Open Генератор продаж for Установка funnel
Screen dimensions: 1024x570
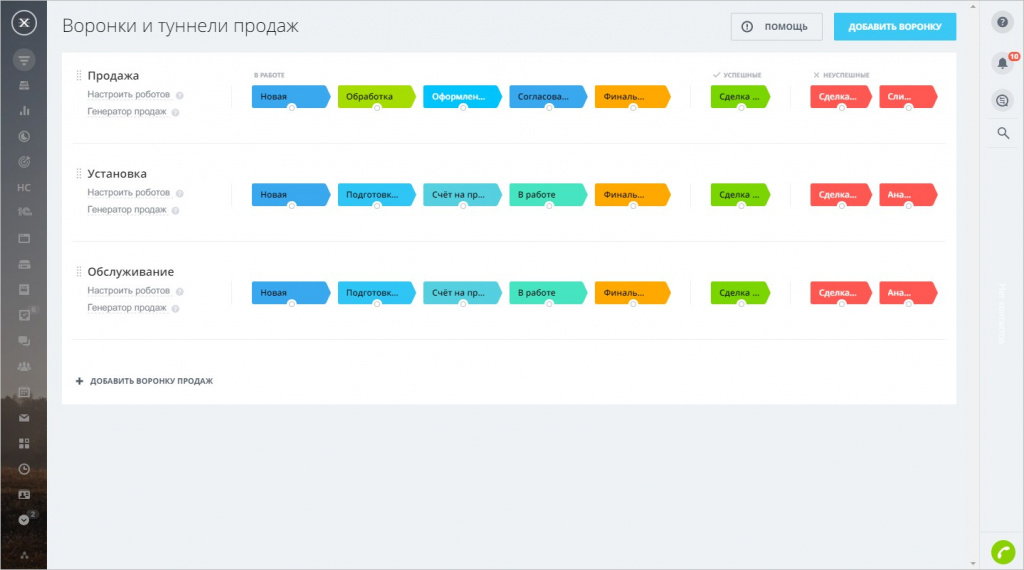click(127, 210)
